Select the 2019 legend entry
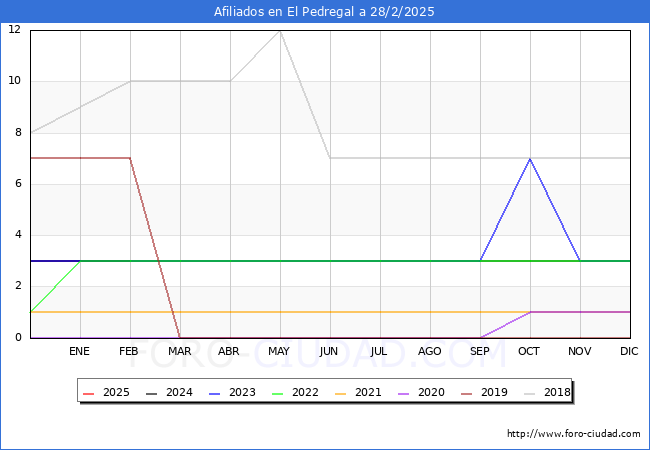The image size is (650, 450). pos(484,392)
